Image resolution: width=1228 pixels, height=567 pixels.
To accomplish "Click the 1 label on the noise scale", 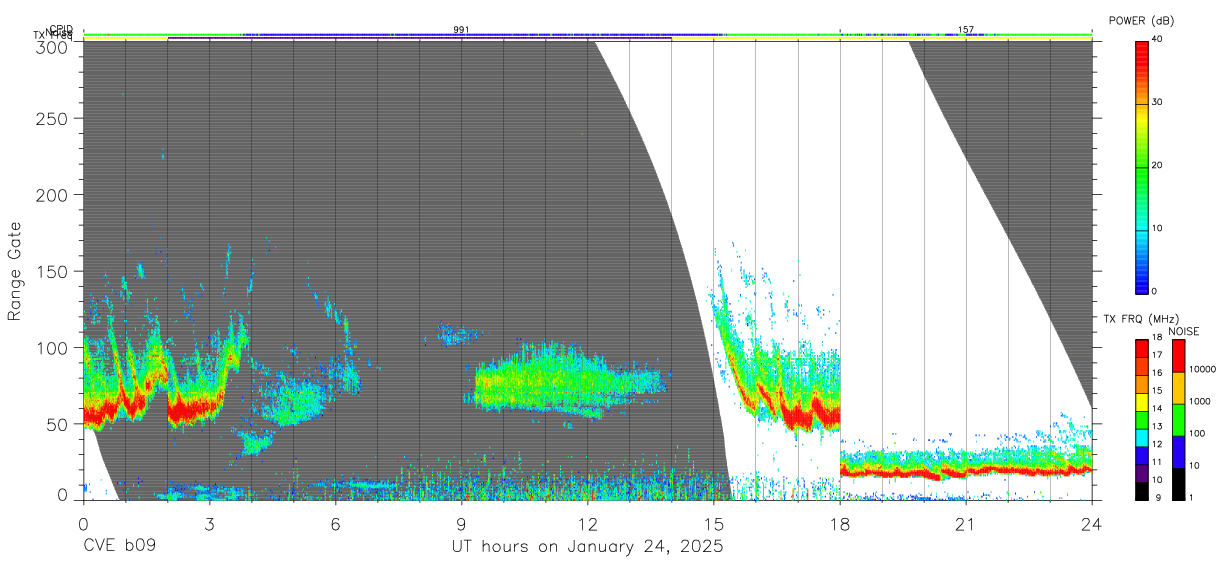I will pyautogui.click(x=1190, y=497).
